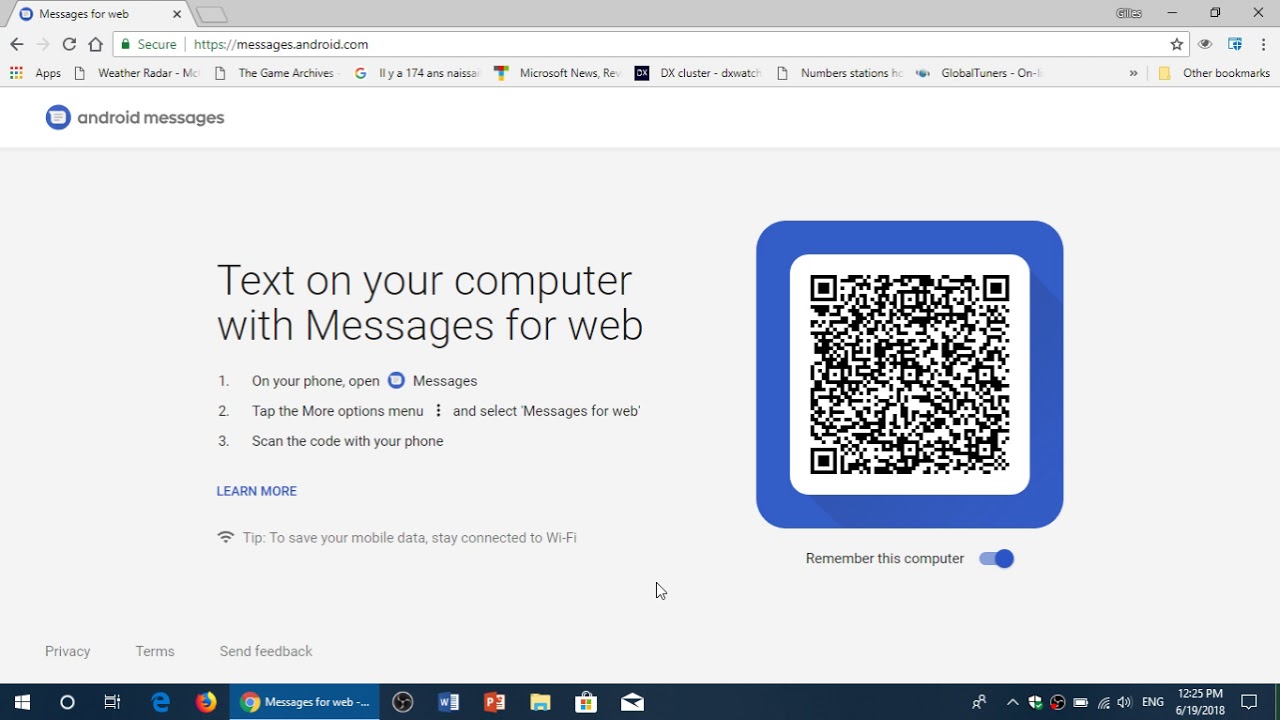Screen dimensions: 1280x720
Task: Open the Weather Radar bookmark
Action: coord(138,73)
